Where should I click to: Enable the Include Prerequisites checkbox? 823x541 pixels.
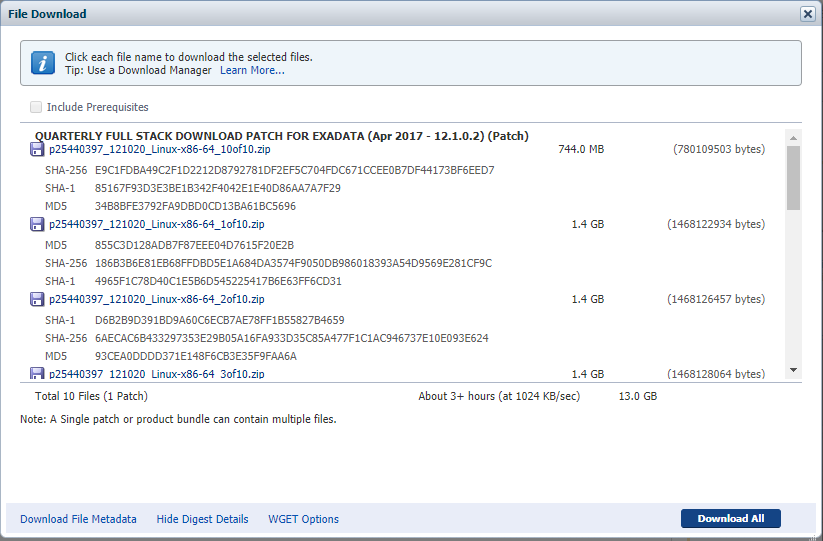click(37, 107)
